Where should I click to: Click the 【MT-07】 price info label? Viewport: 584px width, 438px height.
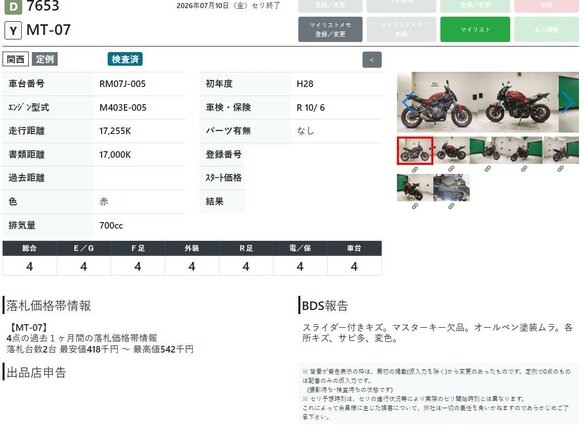click(28, 328)
